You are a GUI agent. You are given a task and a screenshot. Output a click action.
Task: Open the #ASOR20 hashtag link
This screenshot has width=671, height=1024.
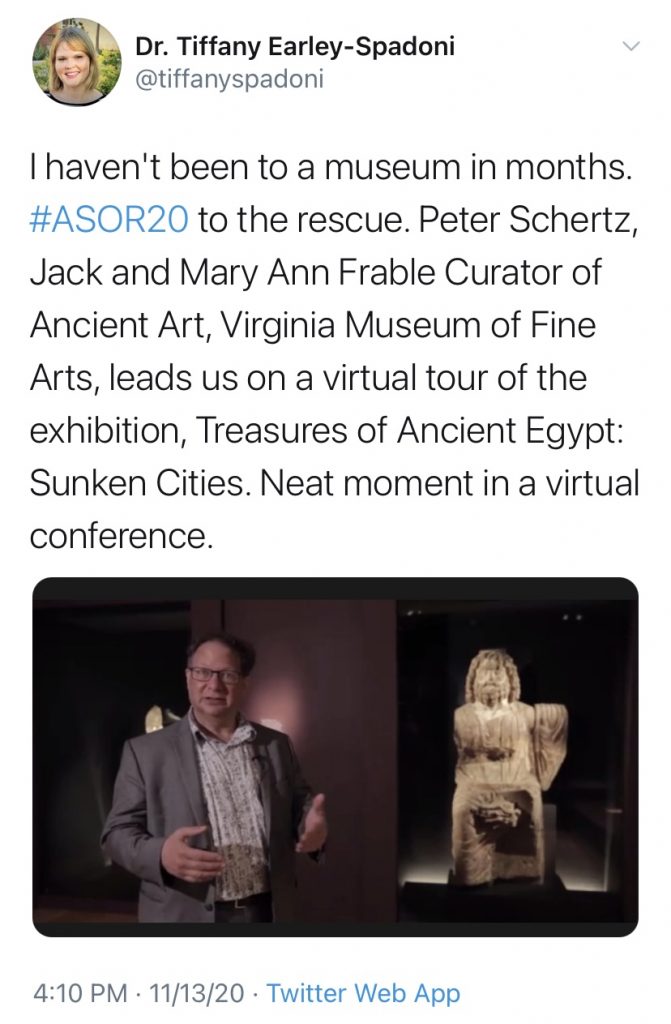point(109,219)
